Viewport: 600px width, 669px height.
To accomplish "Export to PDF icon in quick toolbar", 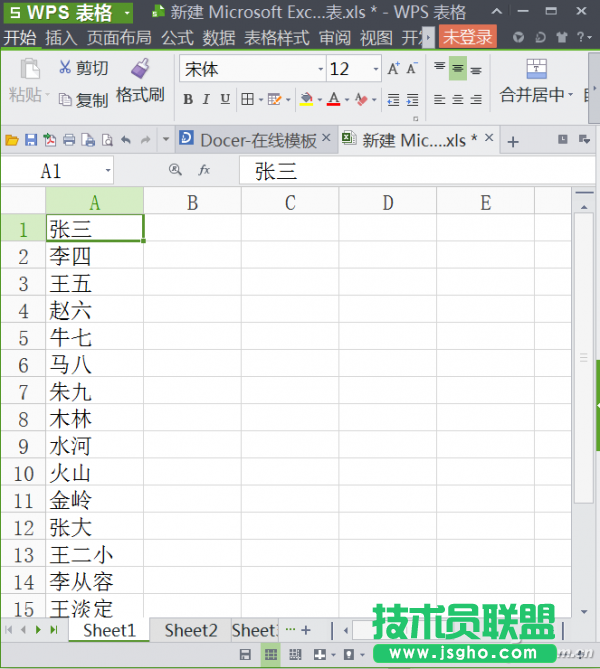I will [50, 140].
